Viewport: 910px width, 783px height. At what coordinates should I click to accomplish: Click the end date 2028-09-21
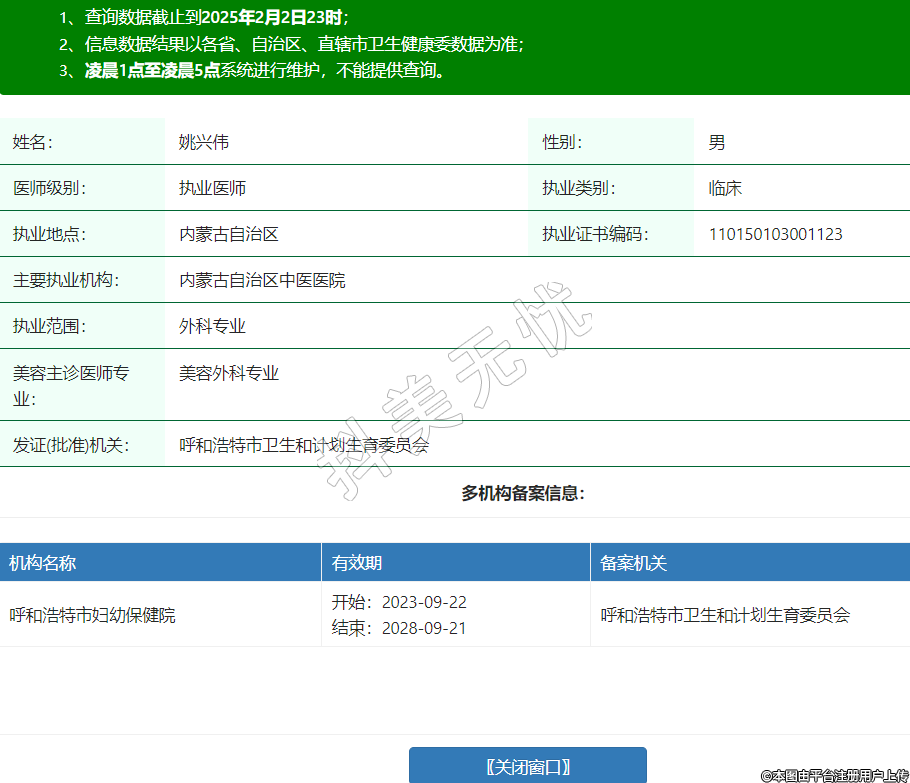tap(424, 628)
